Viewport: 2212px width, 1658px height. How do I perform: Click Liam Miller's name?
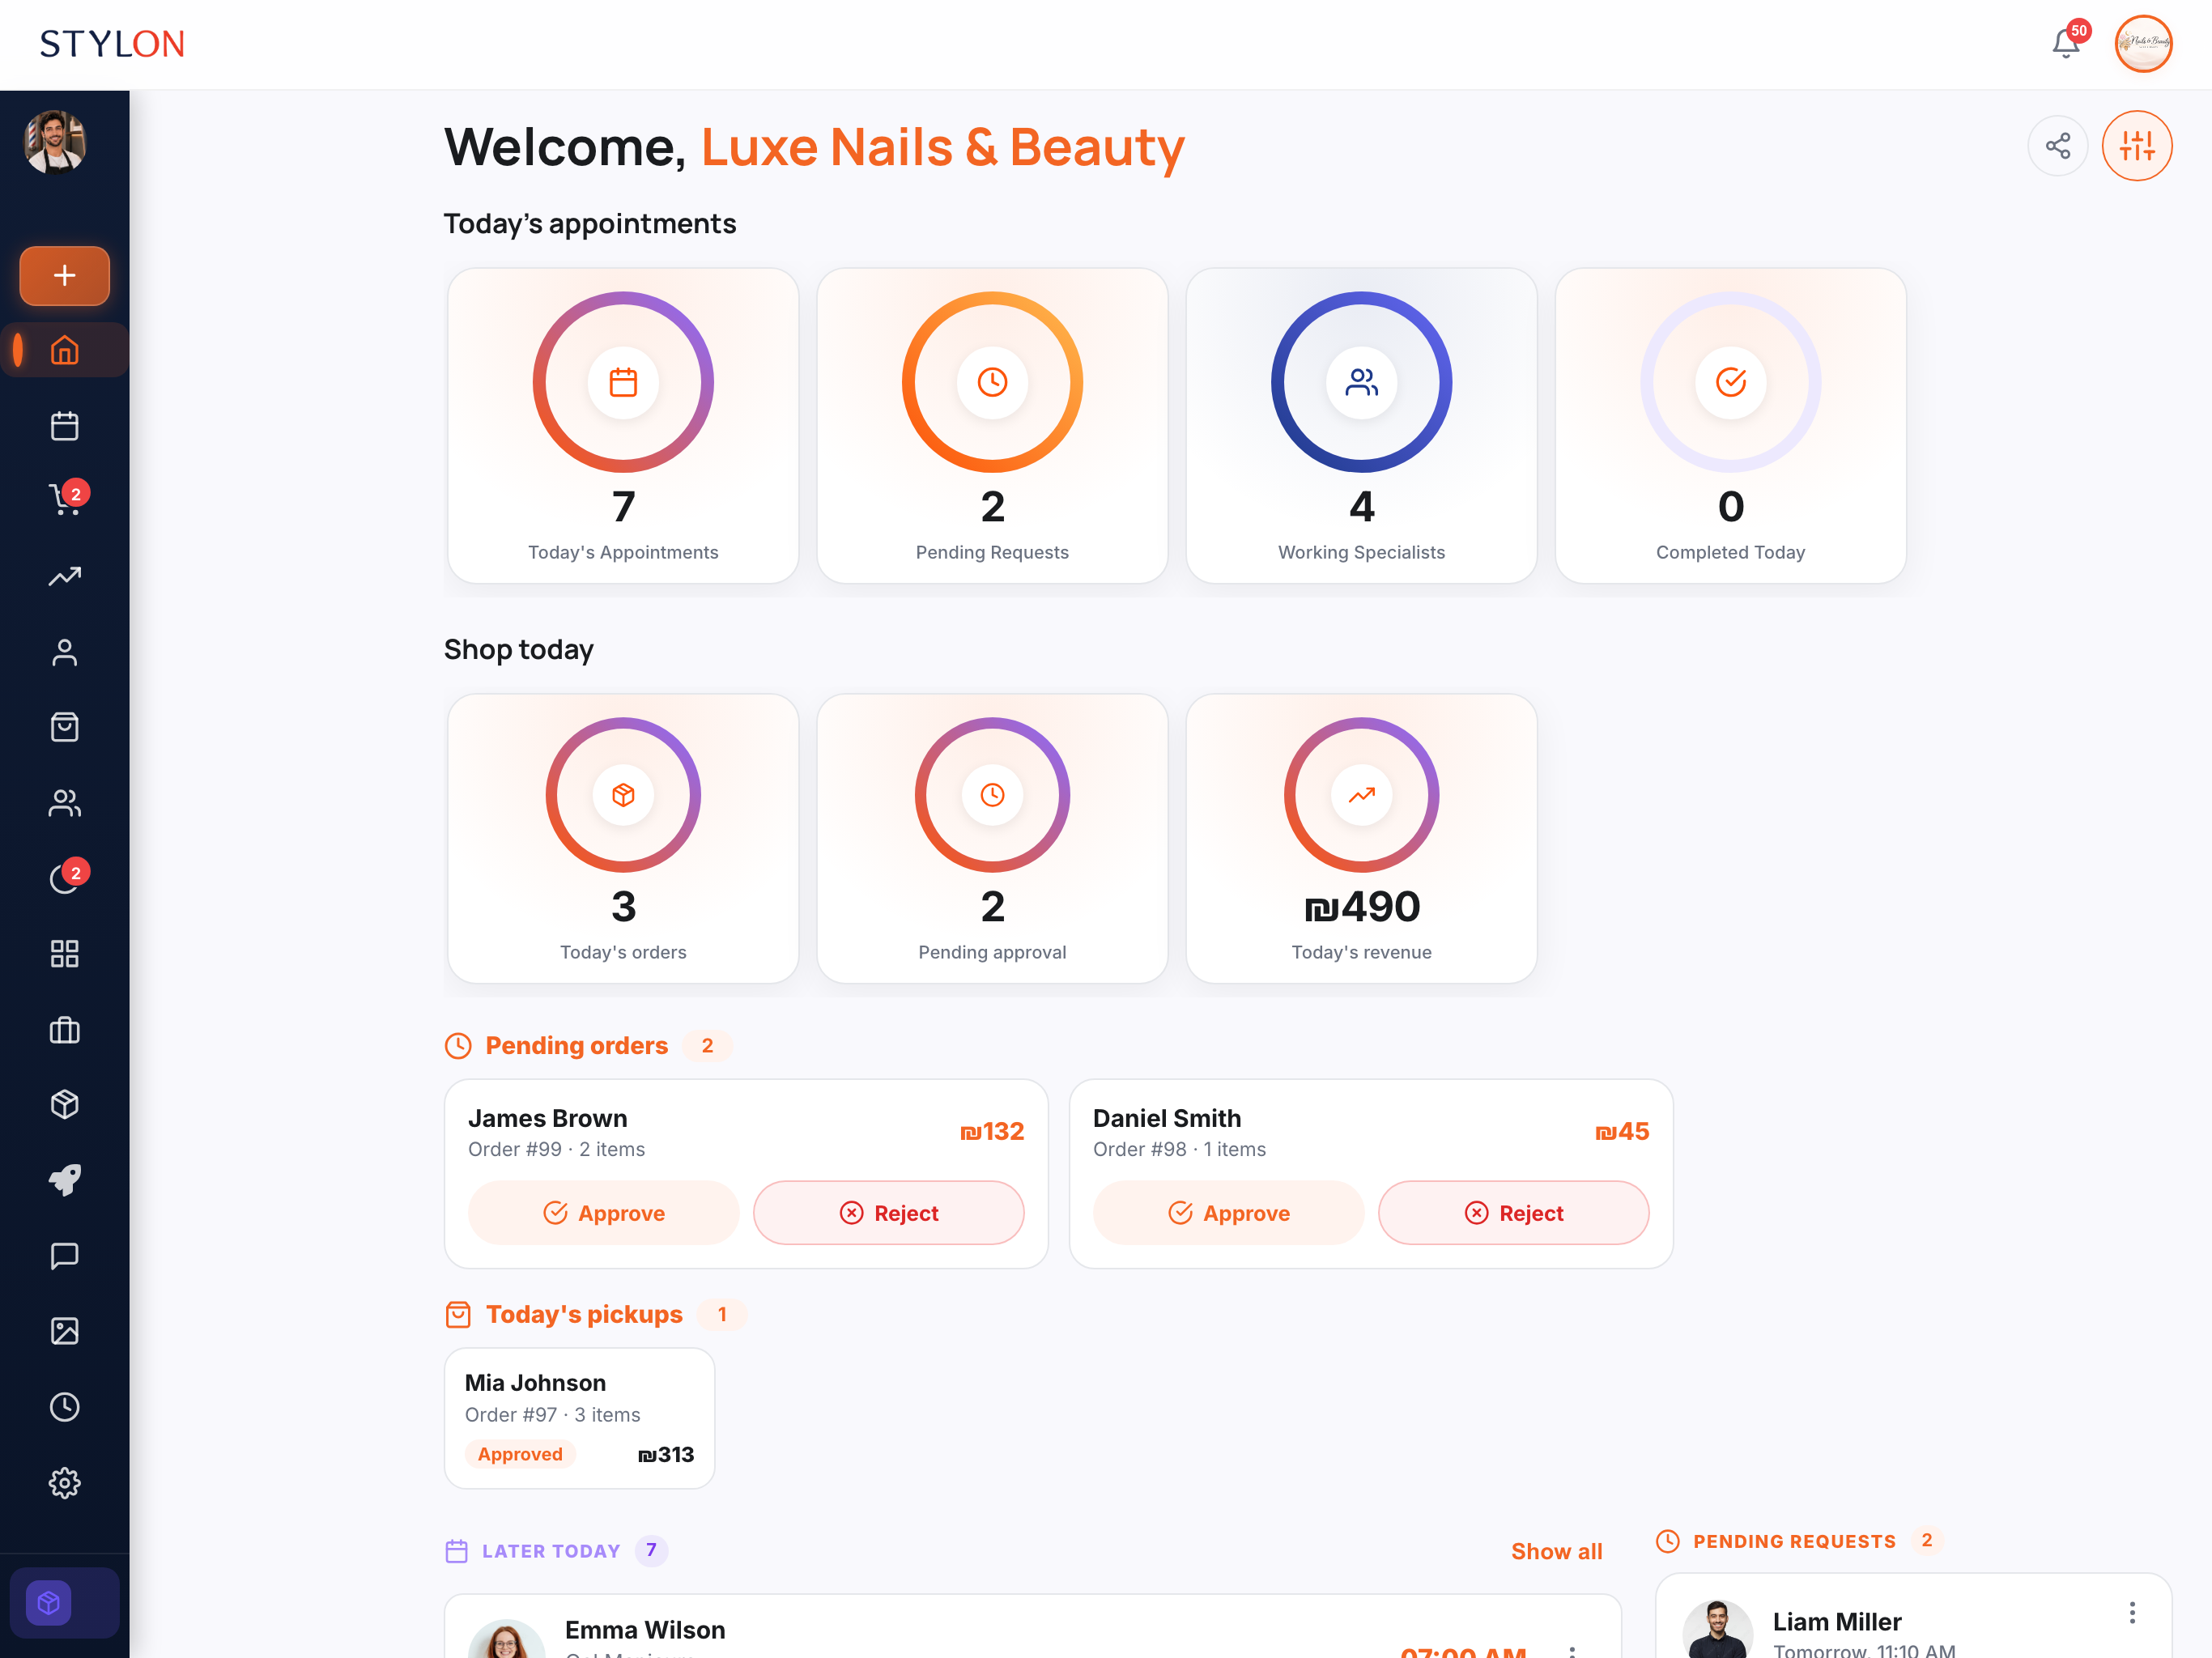1837,1622
